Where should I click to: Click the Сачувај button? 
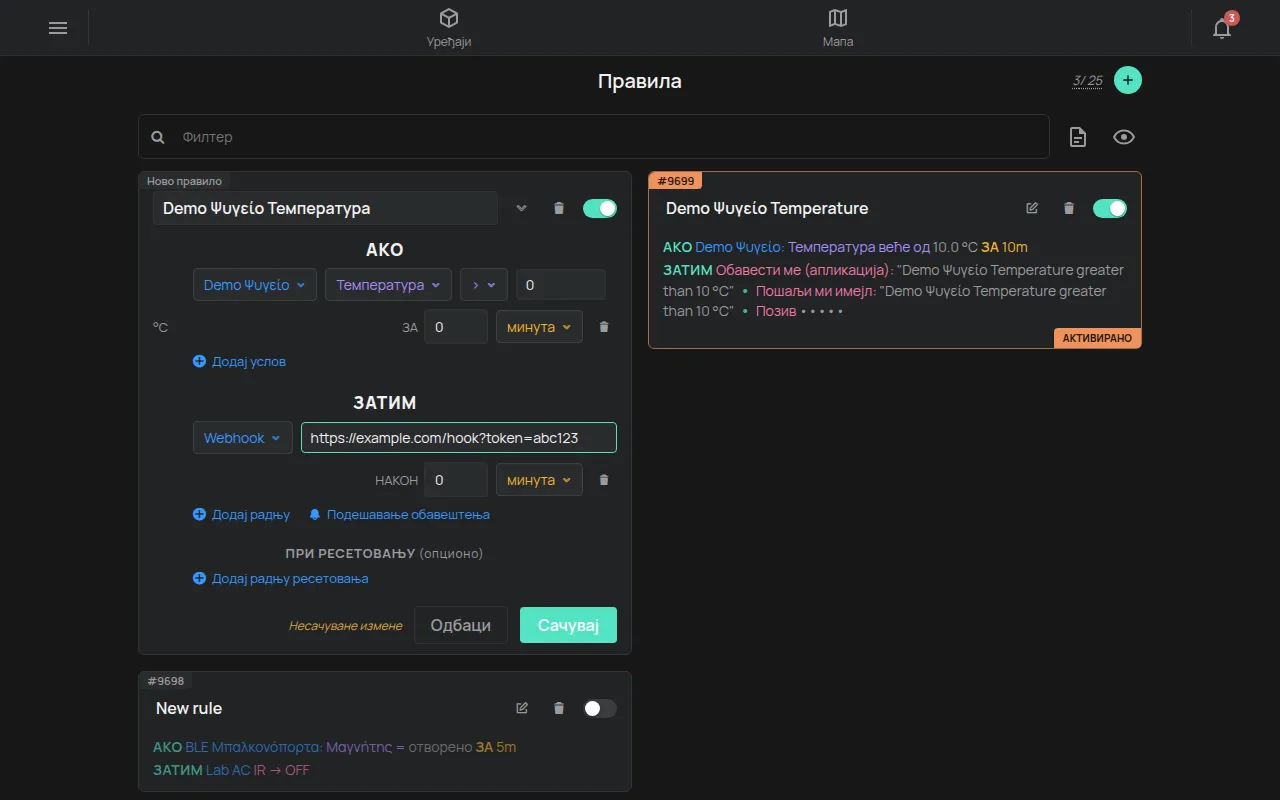(568, 625)
